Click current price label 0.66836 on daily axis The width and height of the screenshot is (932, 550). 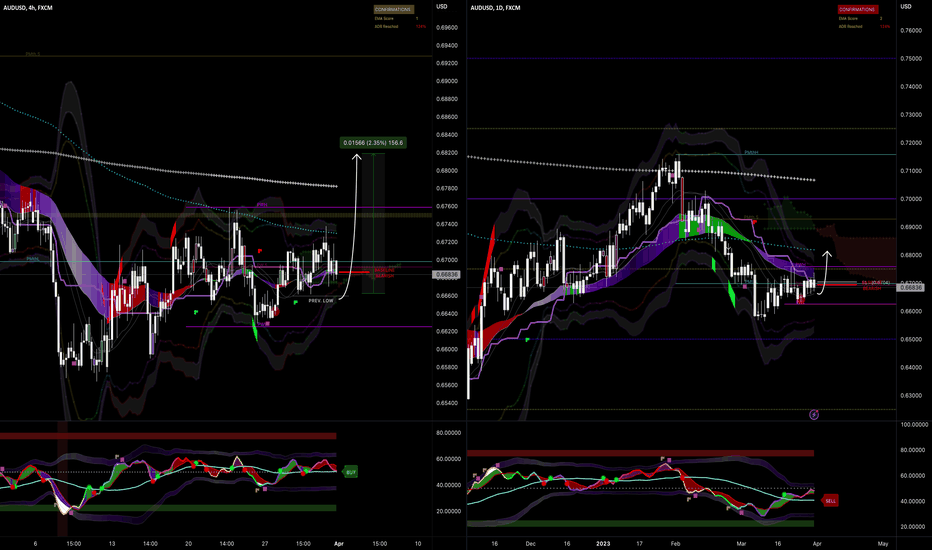point(911,288)
